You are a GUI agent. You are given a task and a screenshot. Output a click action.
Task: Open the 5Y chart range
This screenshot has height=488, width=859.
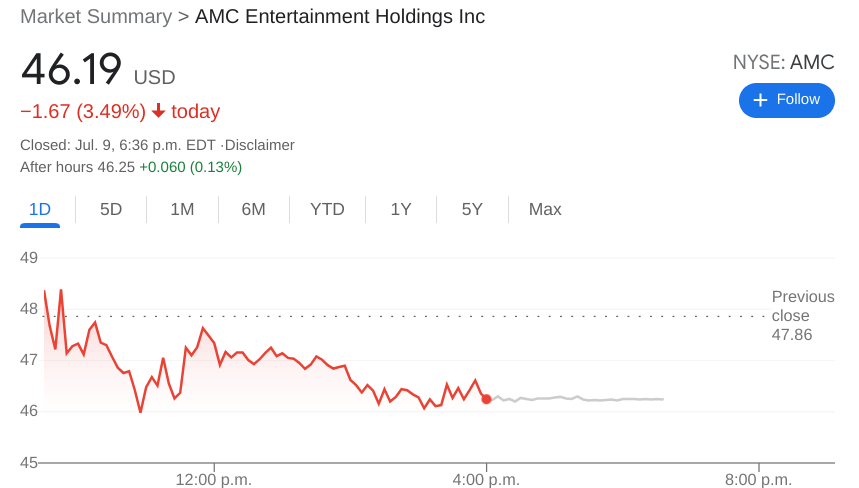click(x=472, y=210)
